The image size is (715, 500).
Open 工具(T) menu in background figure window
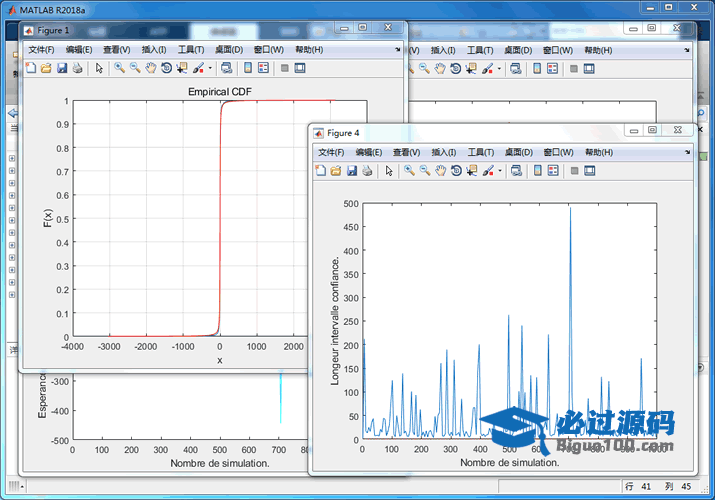[x=480, y=50]
